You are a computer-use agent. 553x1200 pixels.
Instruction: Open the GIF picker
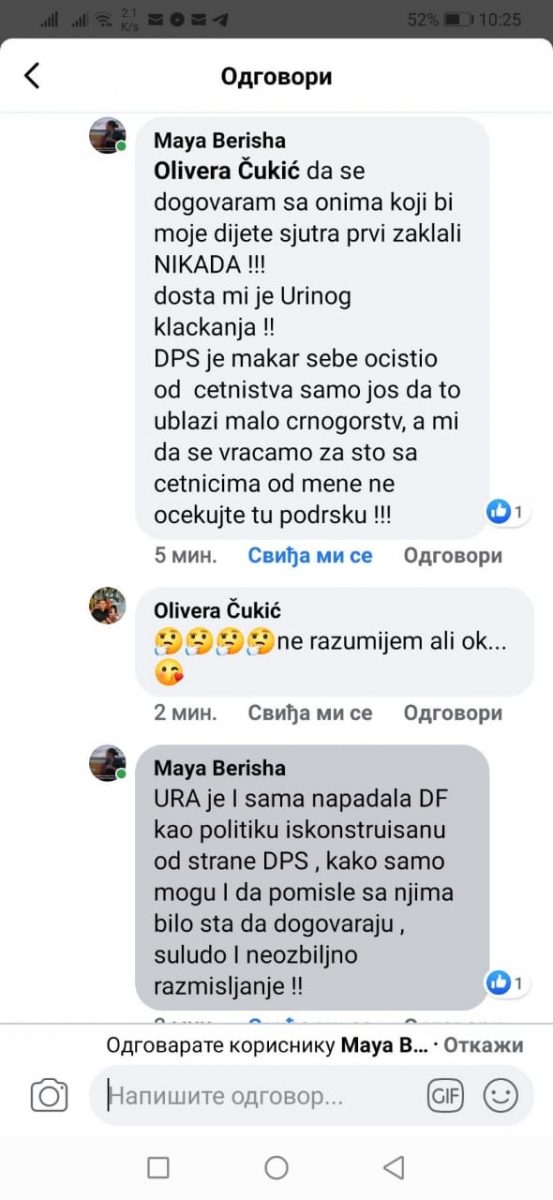click(x=446, y=1096)
